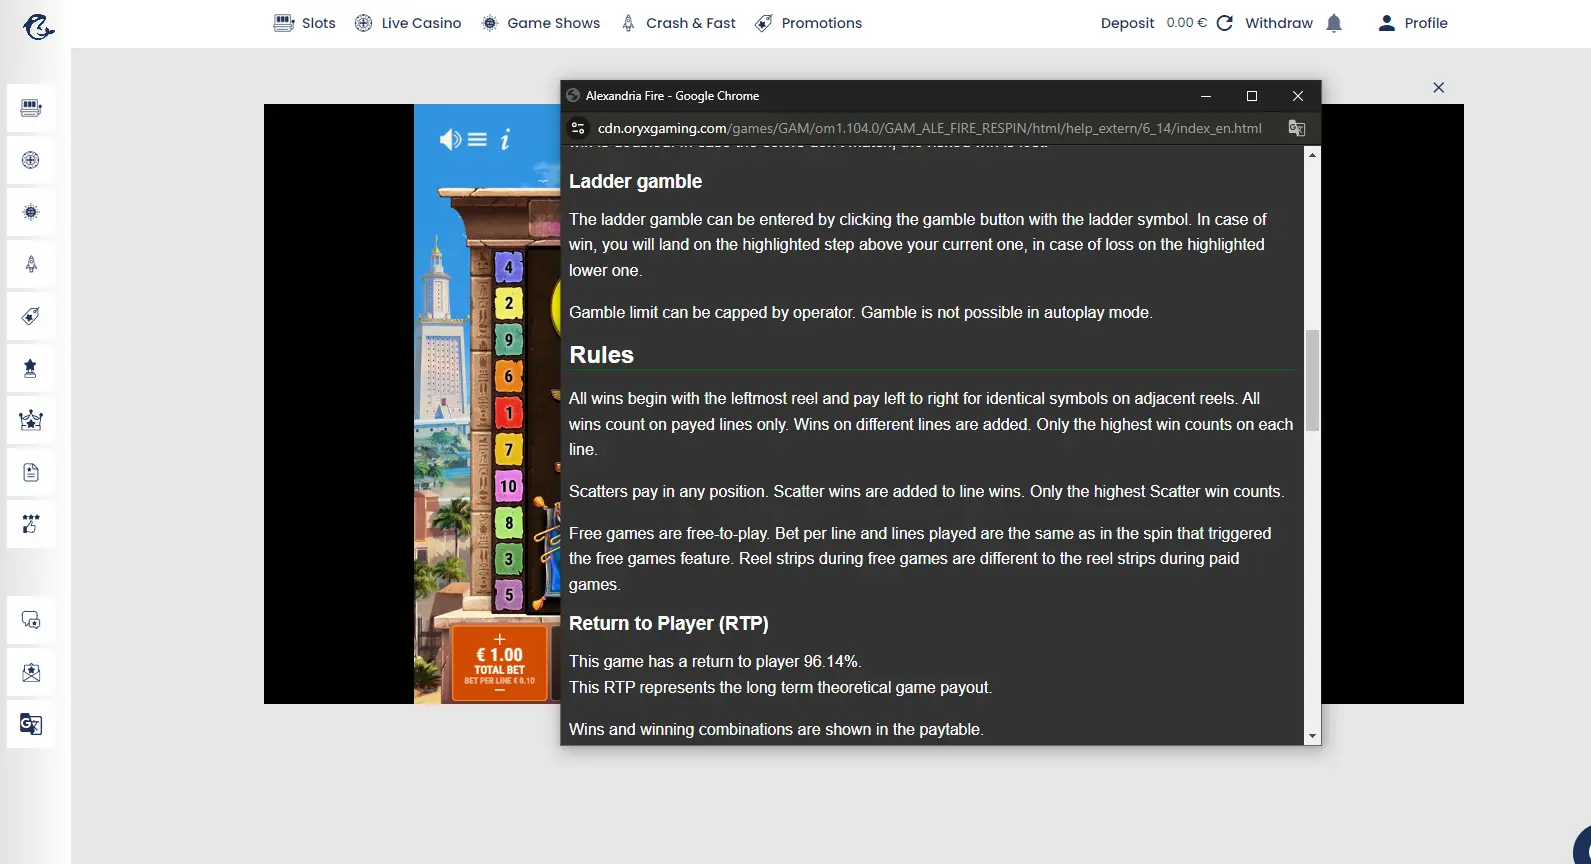The image size is (1591, 864).
Task: Click the game shows wheel sidebar icon
Action: pyautogui.click(x=31, y=212)
